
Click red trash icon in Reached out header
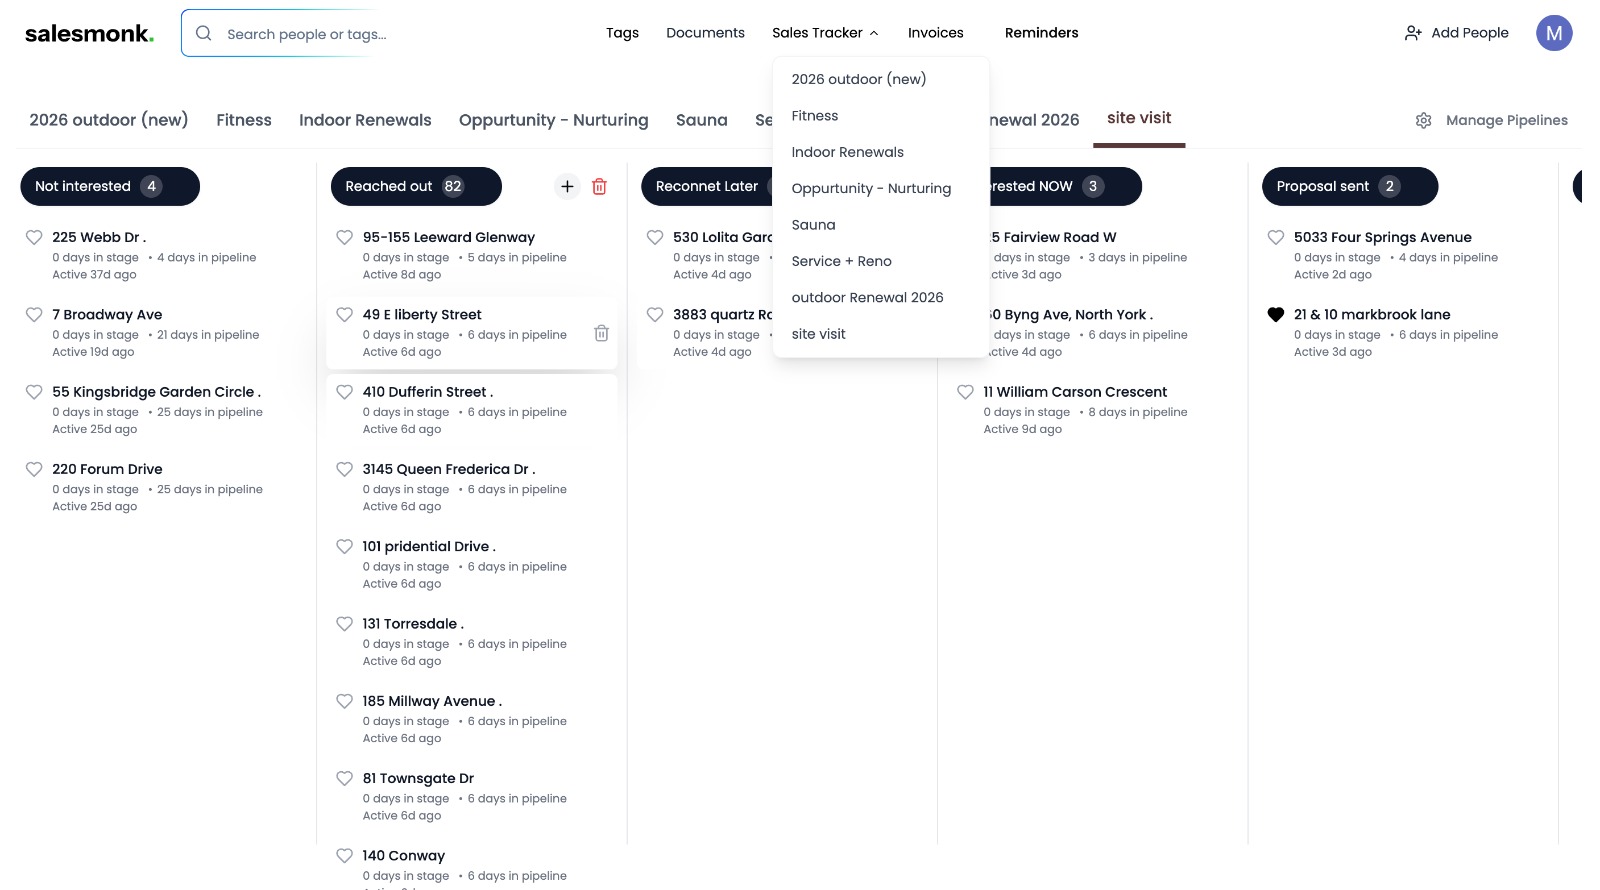(x=599, y=186)
